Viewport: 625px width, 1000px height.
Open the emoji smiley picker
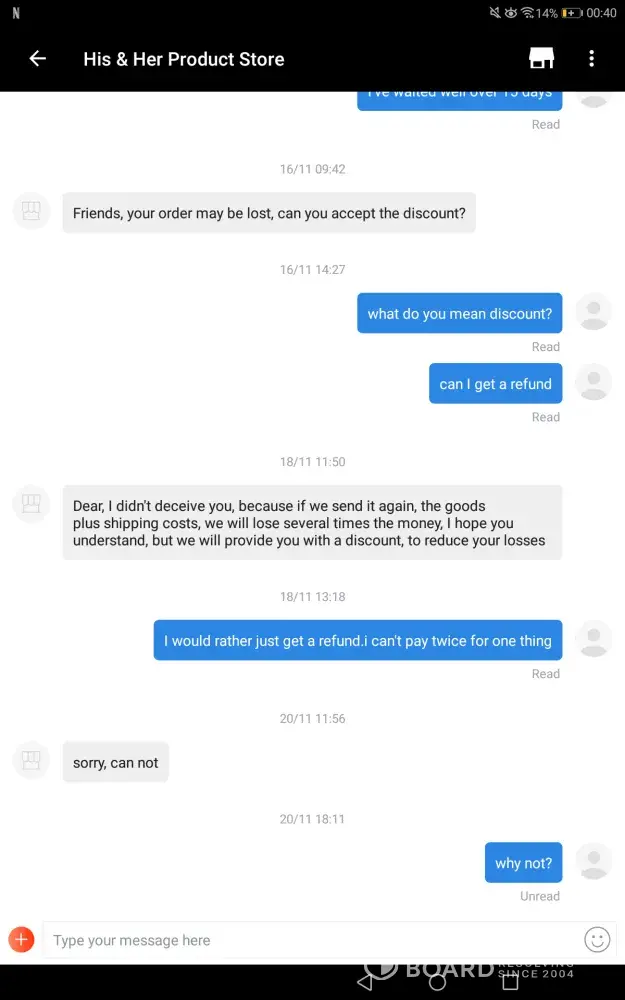[x=597, y=940]
